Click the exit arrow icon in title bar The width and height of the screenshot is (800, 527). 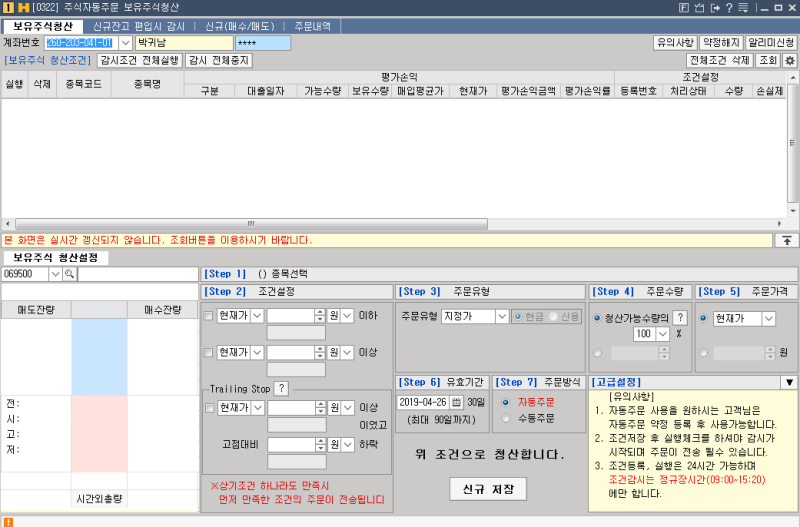click(714, 8)
